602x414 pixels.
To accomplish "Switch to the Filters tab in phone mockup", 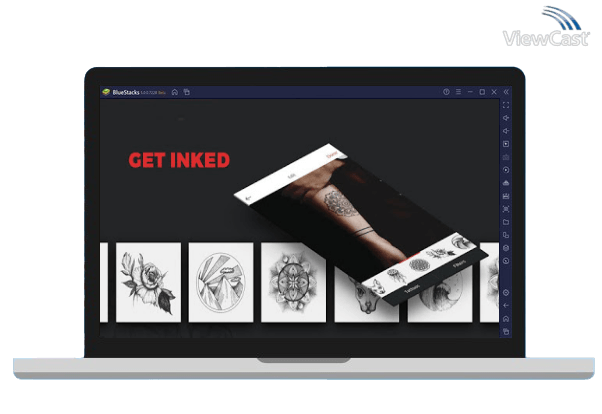I will pyautogui.click(x=459, y=264).
